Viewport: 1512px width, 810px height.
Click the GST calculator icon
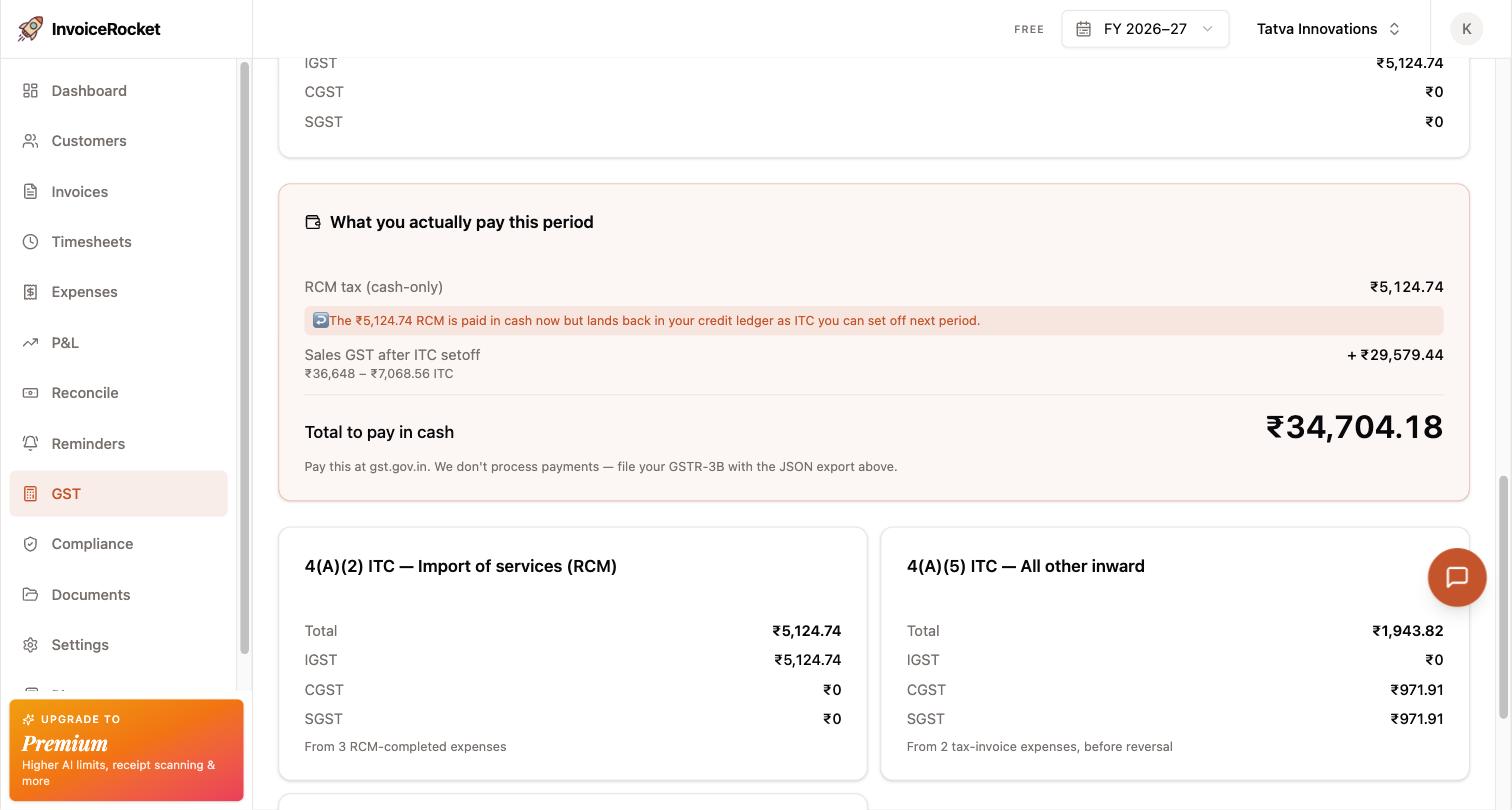tap(30, 494)
